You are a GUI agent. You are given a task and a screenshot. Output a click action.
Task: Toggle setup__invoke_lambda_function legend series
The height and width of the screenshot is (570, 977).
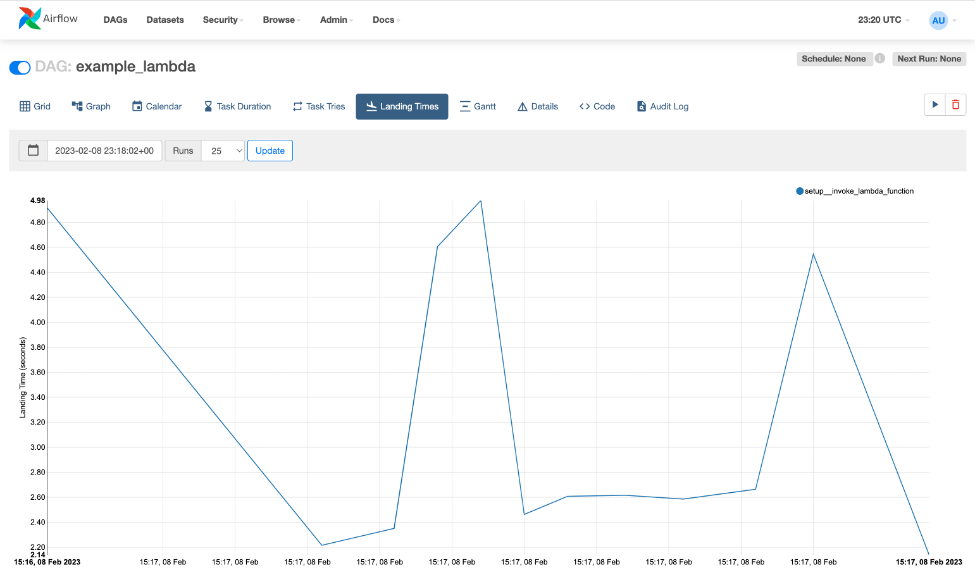pos(855,191)
